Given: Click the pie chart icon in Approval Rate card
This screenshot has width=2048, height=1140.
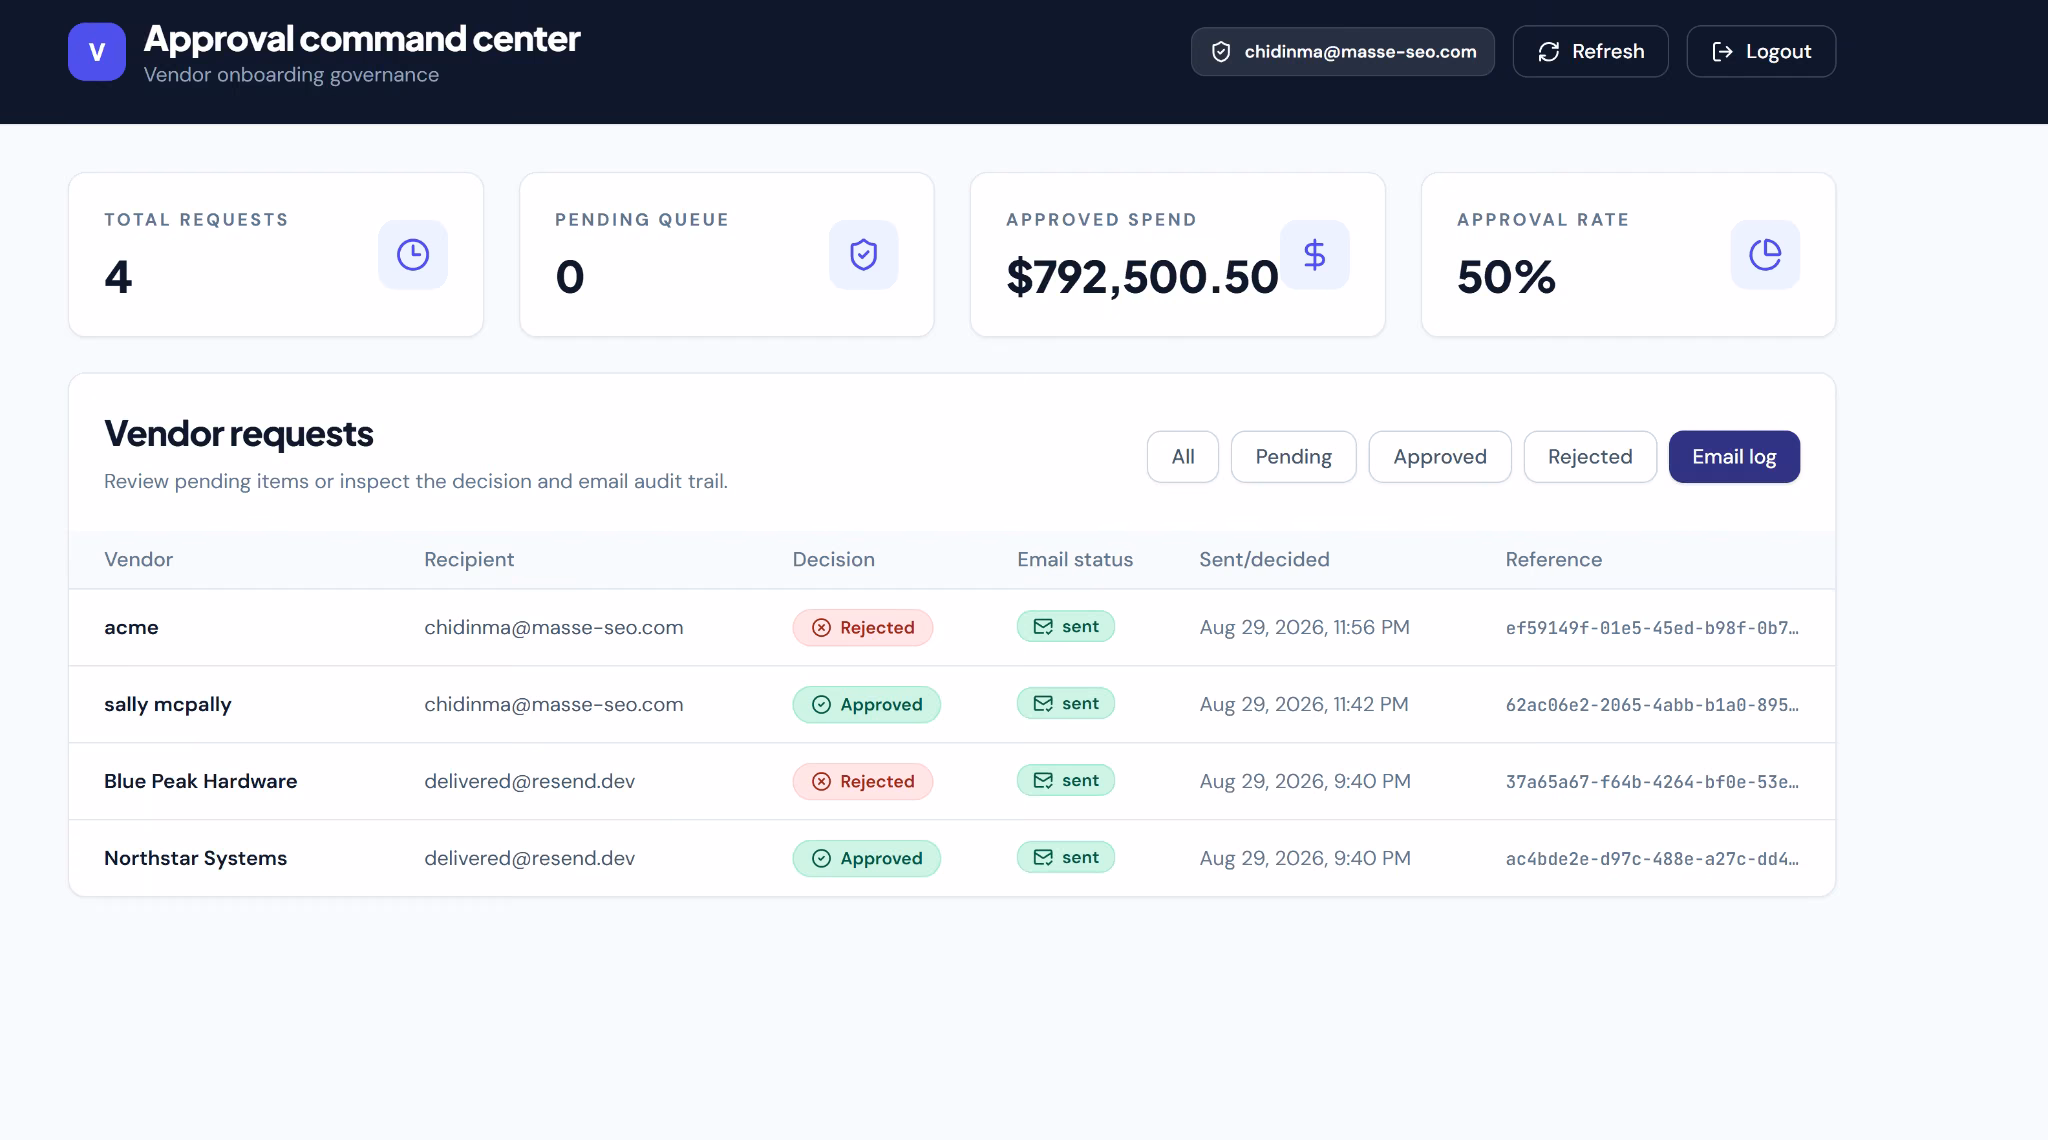Looking at the screenshot, I should [1766, 255].
